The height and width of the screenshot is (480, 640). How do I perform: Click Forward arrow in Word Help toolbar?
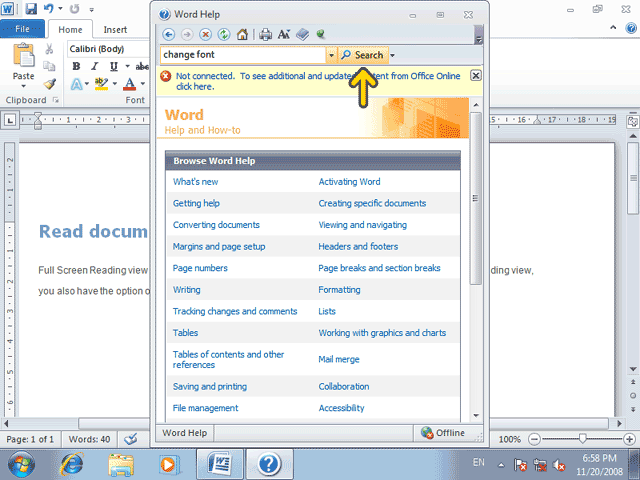(x=187, y=35)
